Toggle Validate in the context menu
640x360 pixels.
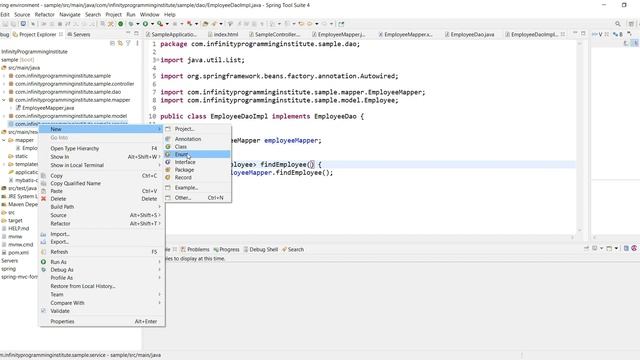click(x=101, y=311)
